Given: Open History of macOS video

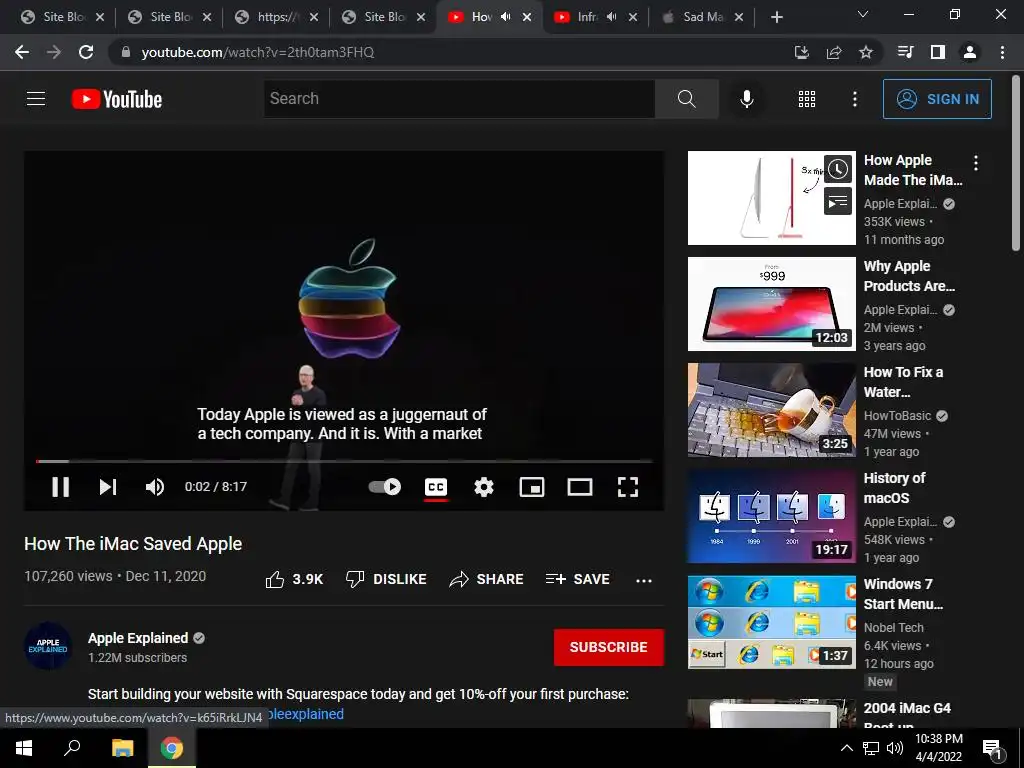Looking at the screenshot, I should pyautogui.click(x=771, y=516).
